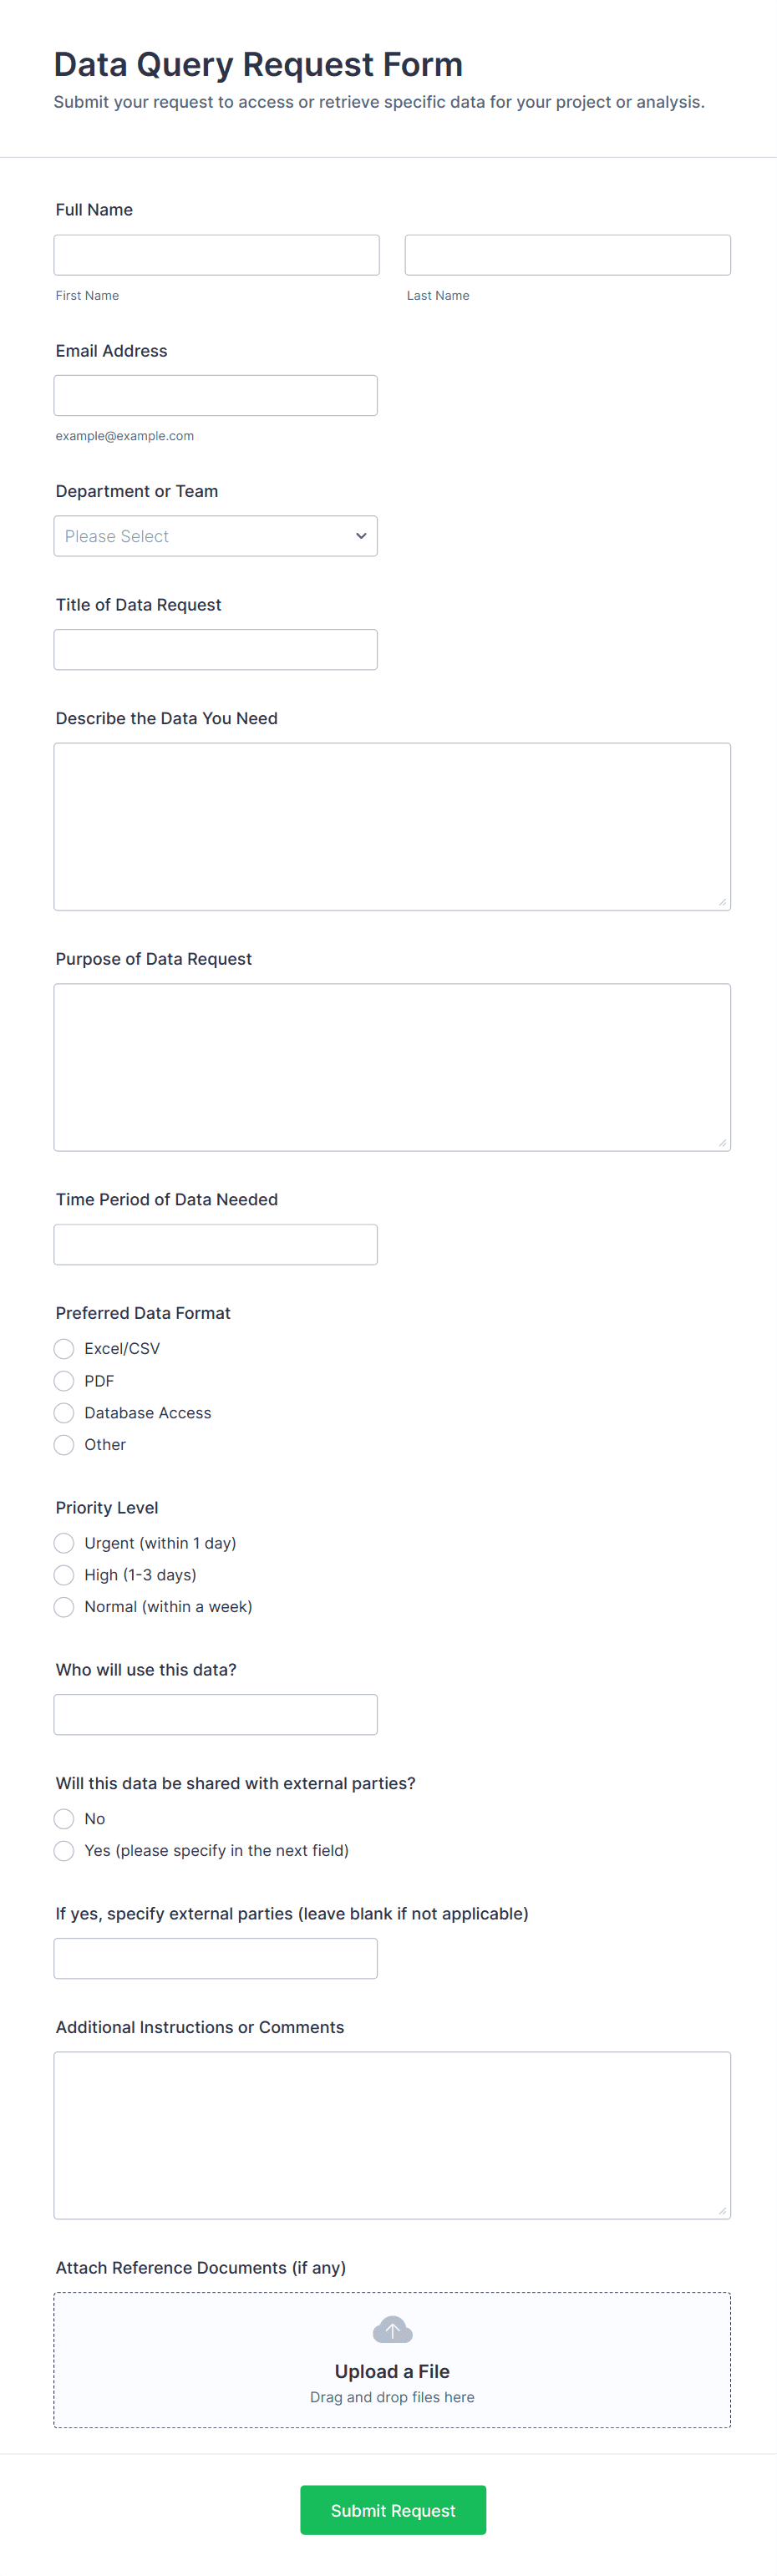Click the cloud upload icon
Viewport: 777px width, 2576px height.
point(392,2331)
